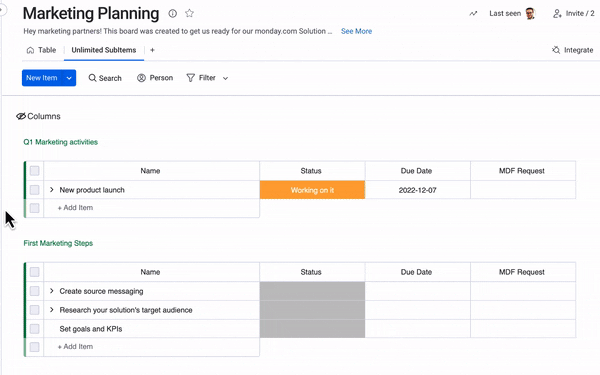Image resolution: width=600 pixels, height=375 pixels.
Task: Open the Invite people icon
Action: pos(557,13)
